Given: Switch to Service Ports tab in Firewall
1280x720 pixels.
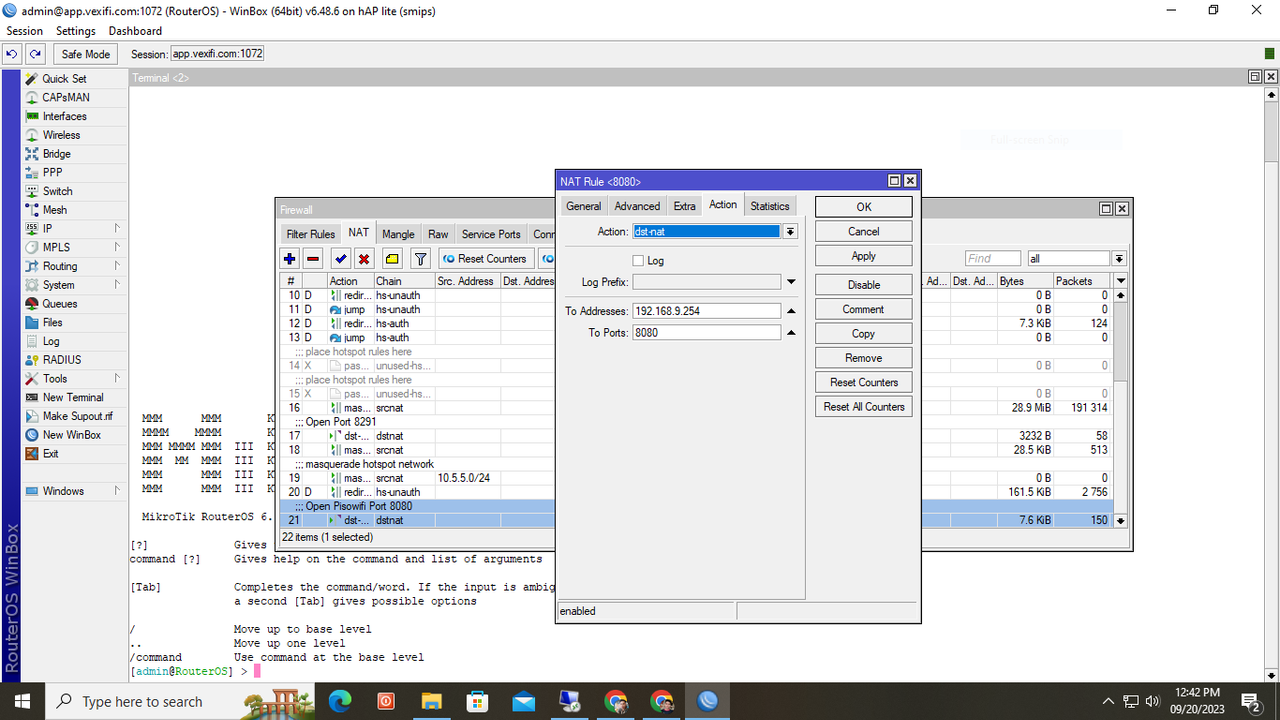Looking at the screenshot, I should 491,234.
